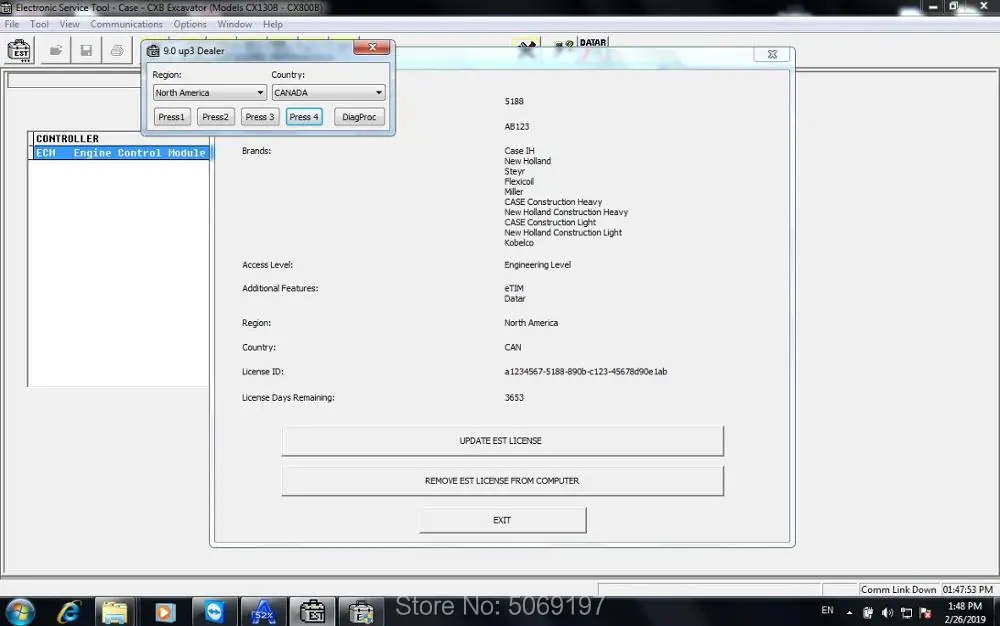Click REMOVE EST LICENSE FROM COMPUTER button
Screen dimensions: 1000x626
503,481
